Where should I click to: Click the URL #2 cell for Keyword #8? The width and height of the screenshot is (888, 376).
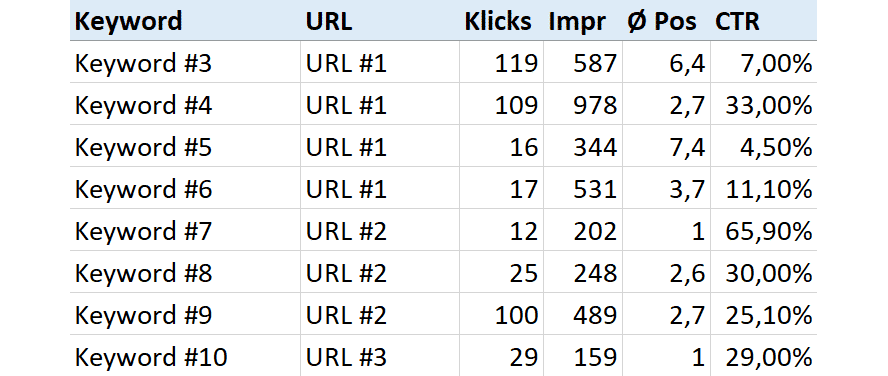pos(379,272)
